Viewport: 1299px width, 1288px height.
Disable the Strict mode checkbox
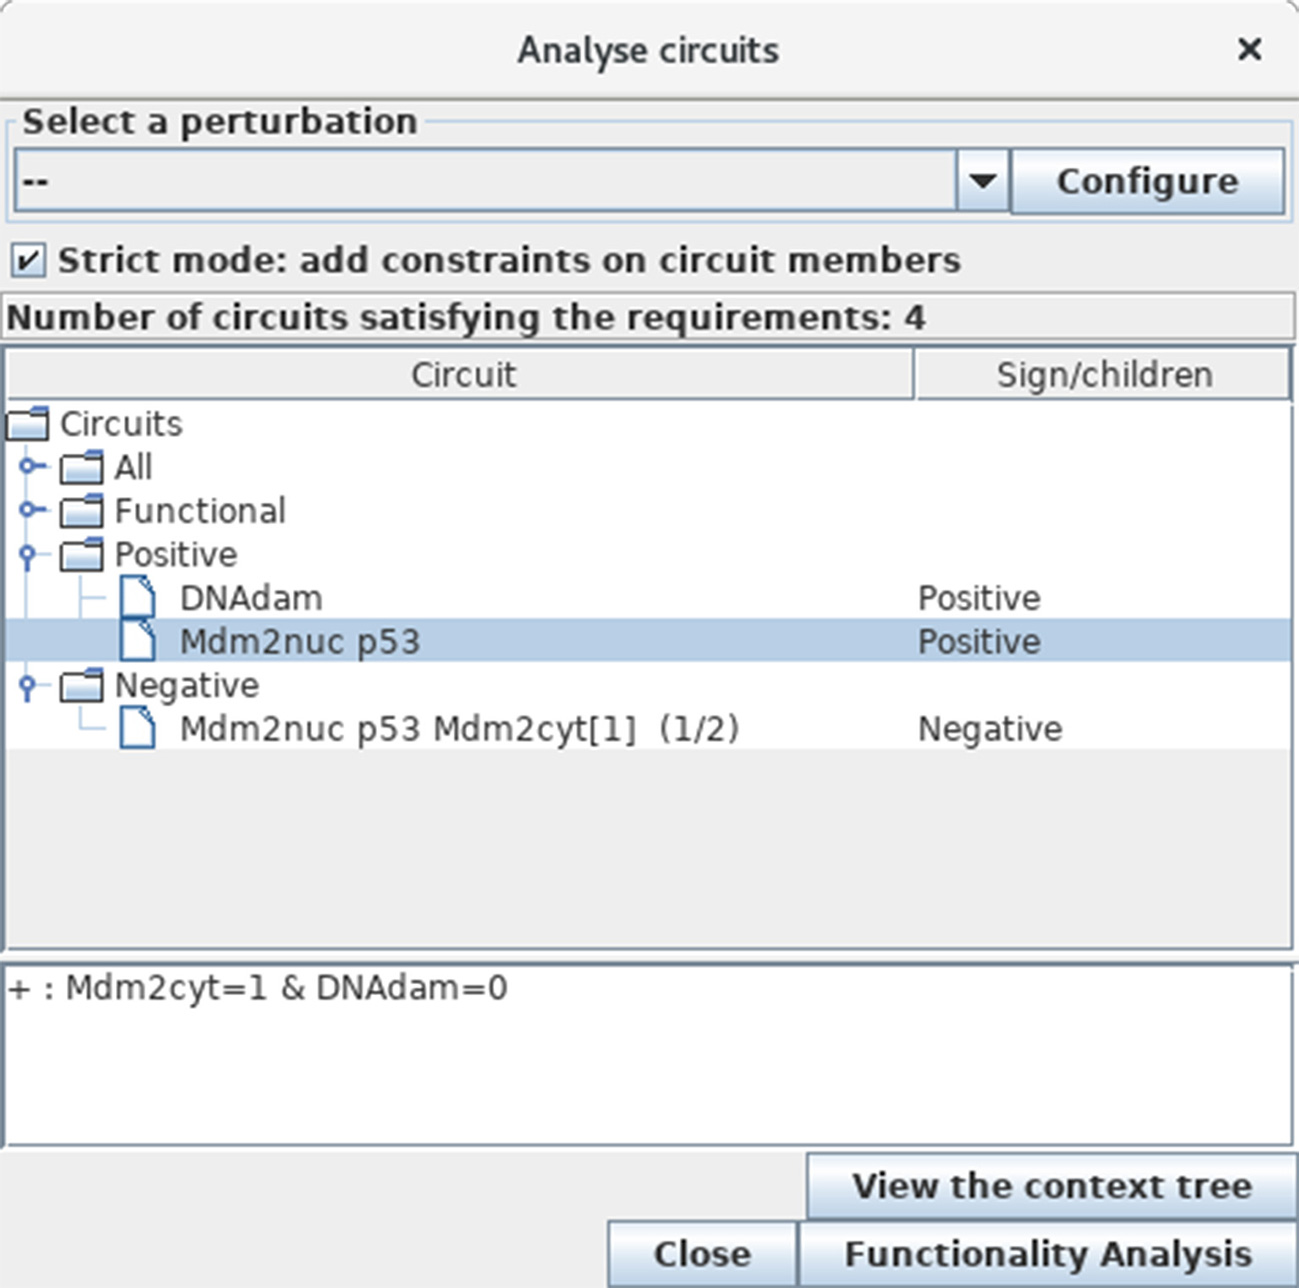[x=28, y=261]
